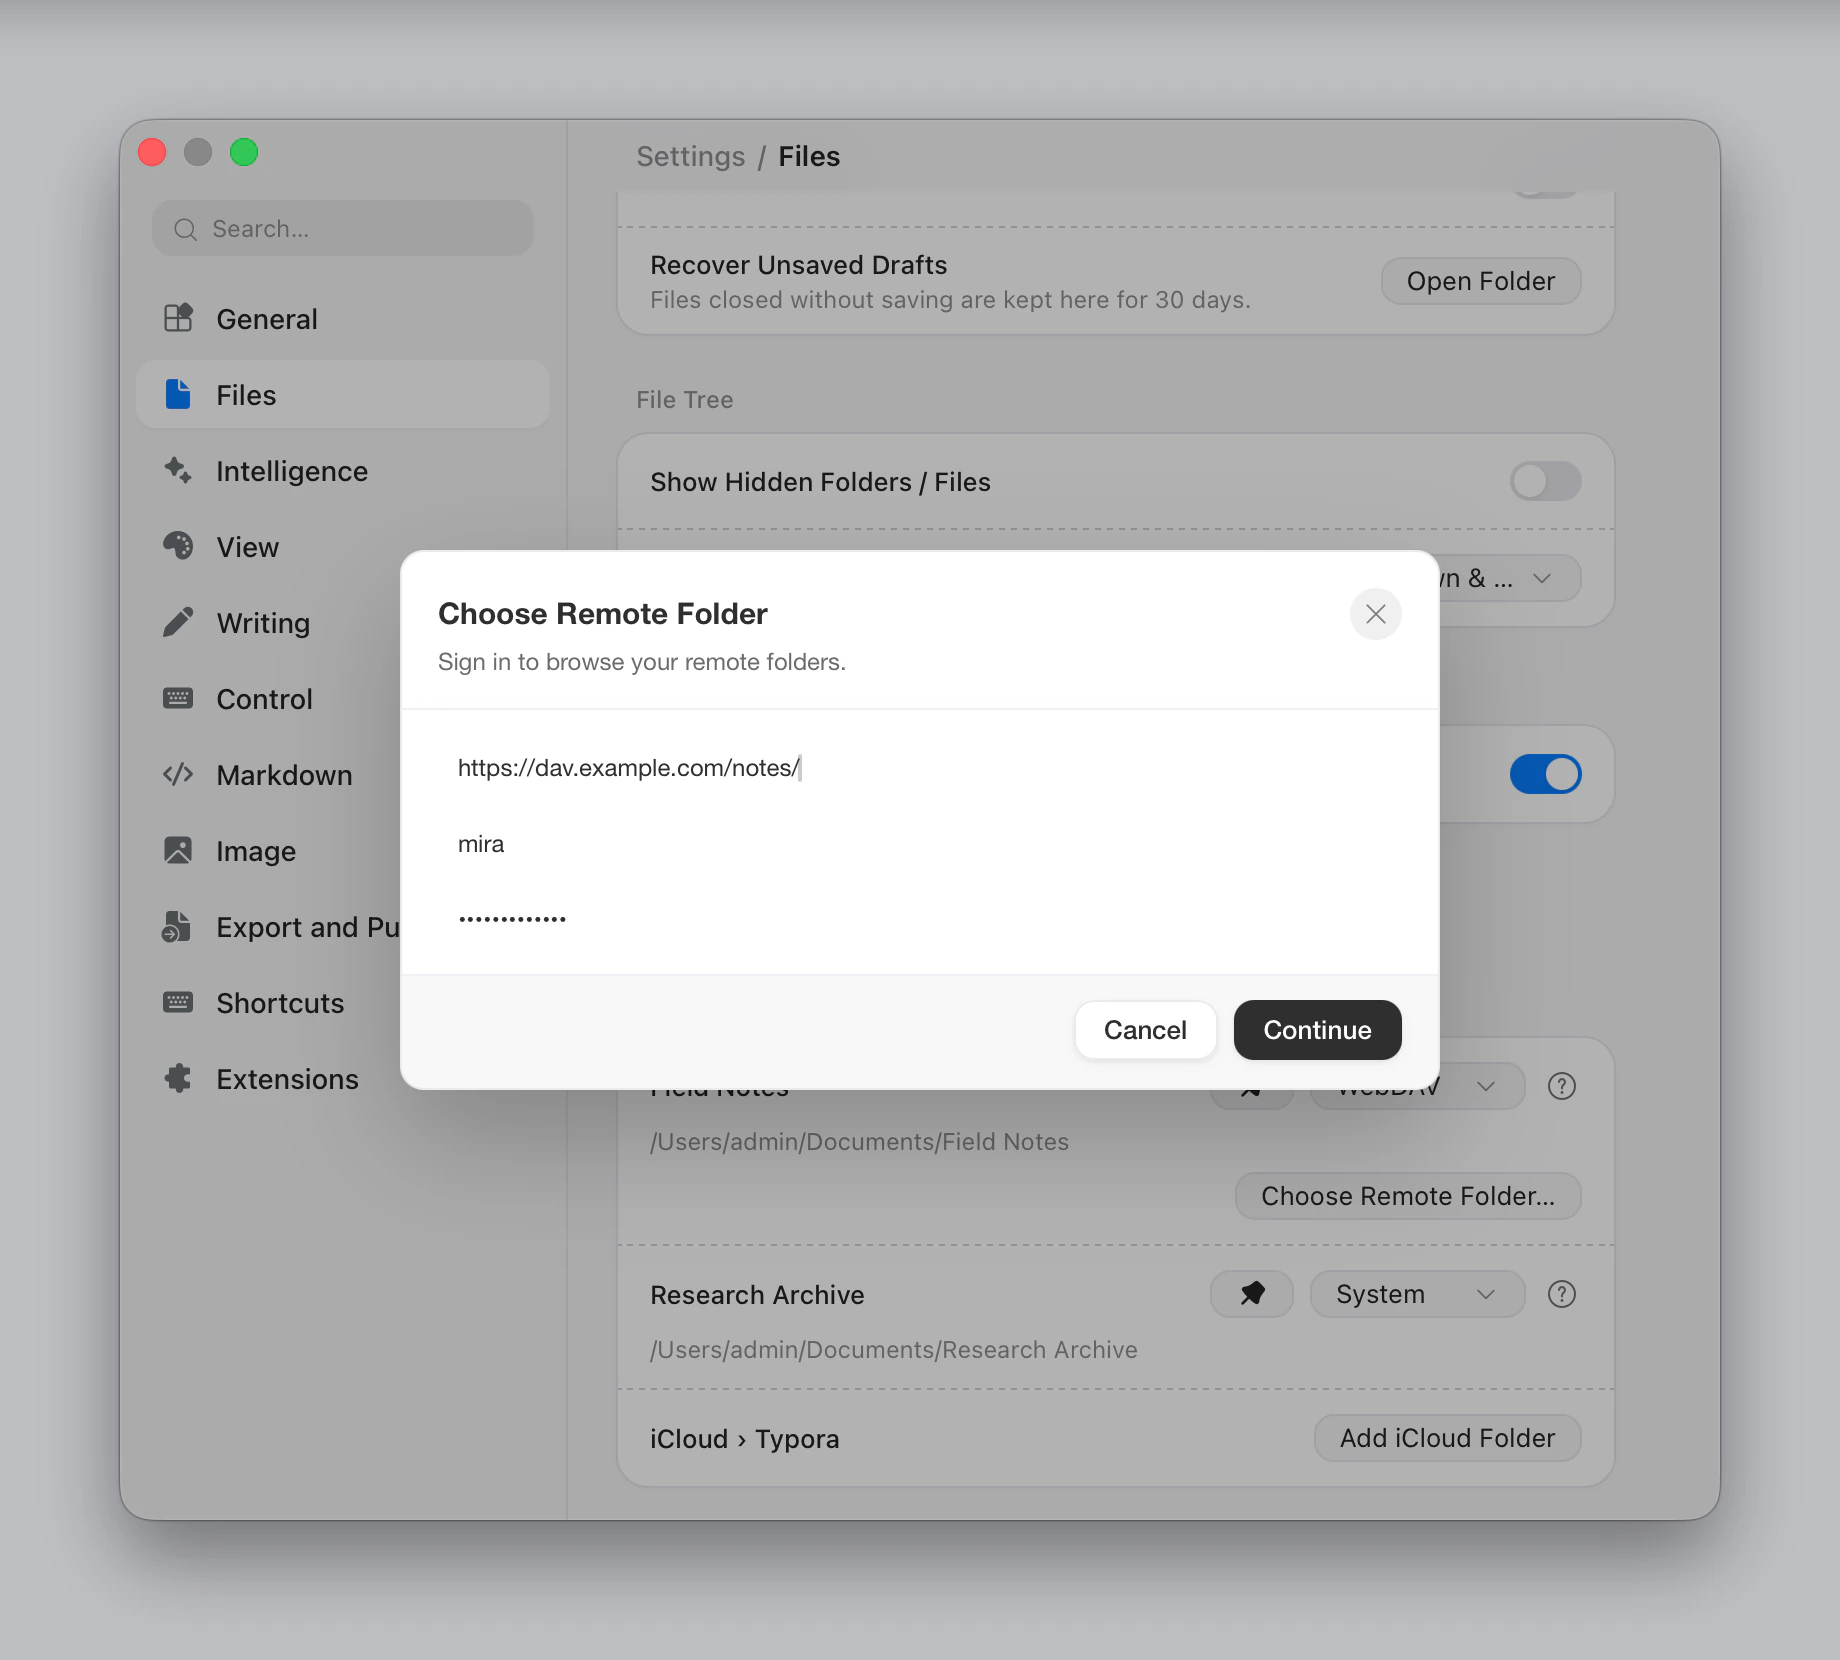The height and width of the screenshot is (1660, 1840).
Task: Click the Extensions puzzle piece icon
Action: tap(178, 1078)
